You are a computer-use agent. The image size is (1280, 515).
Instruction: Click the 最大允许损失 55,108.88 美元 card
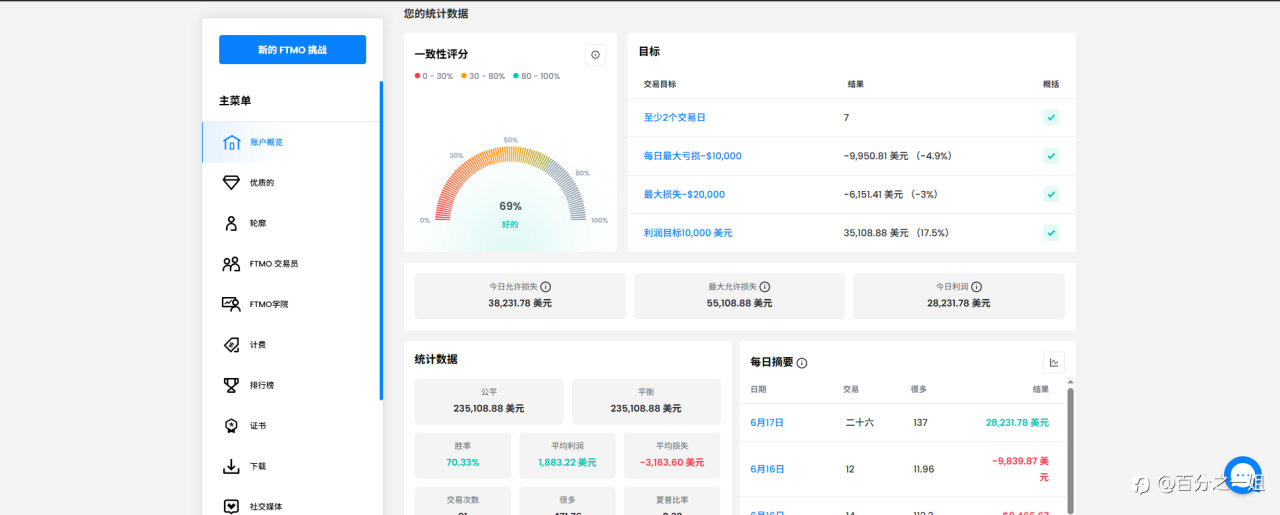point(739,296)
